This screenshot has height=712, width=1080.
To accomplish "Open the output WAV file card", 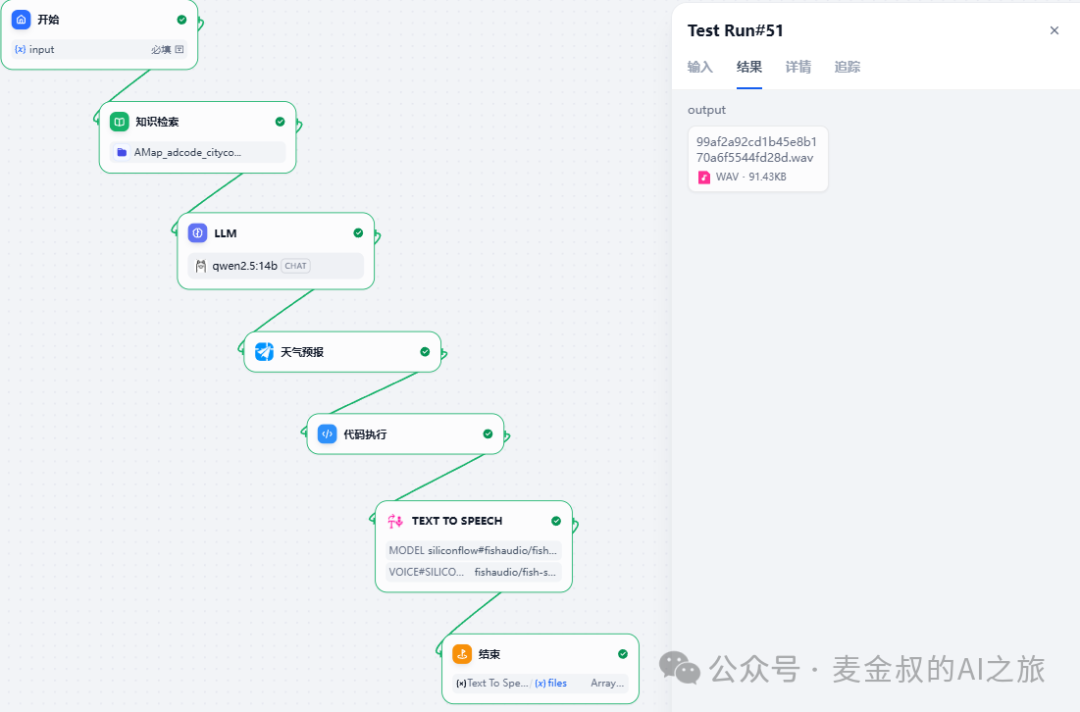I will tap(757, 158).
